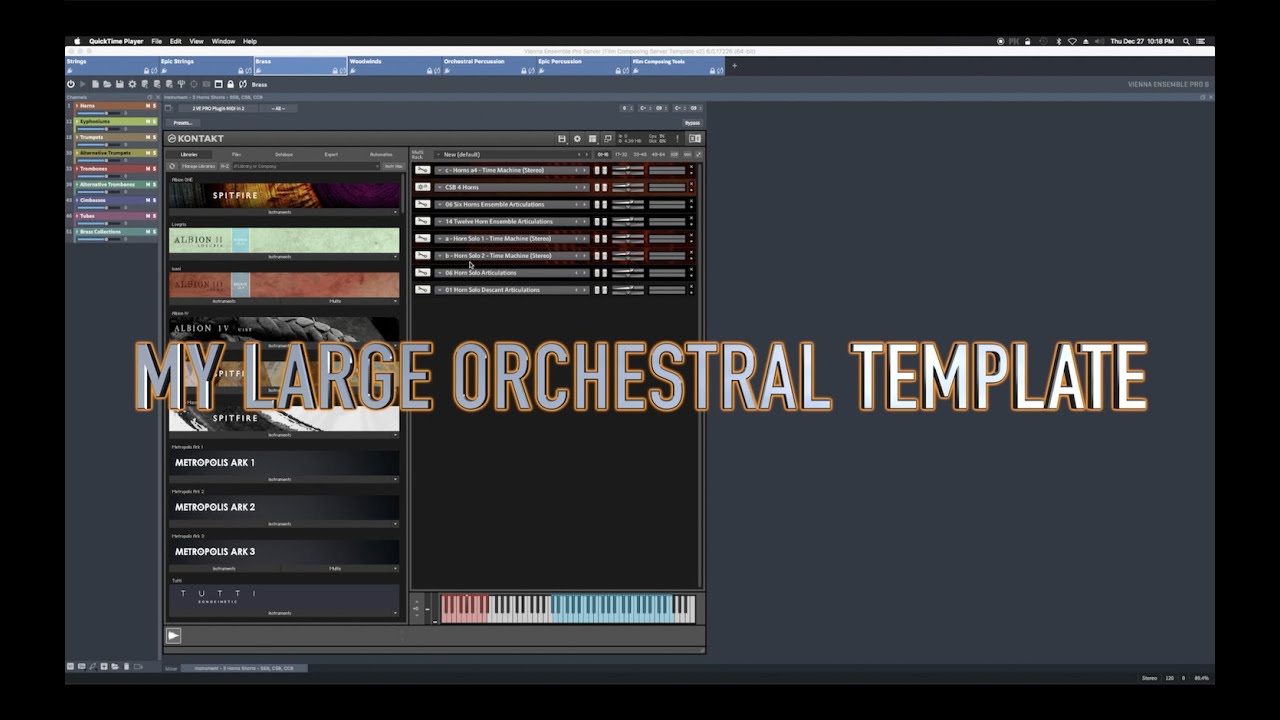Open the Kontakt Files tab
Viewport: 1280px width, 720px height.
pyautogui.click(x=236, y=154)
